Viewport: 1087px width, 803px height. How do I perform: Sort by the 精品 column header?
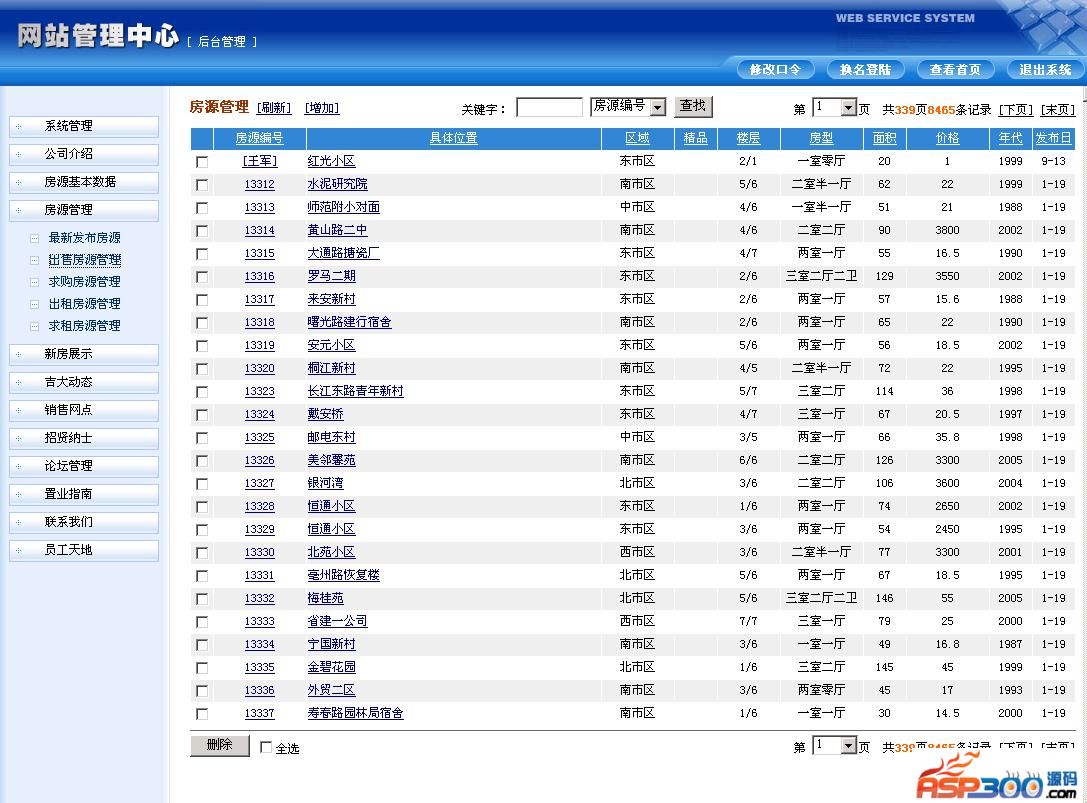695,138
